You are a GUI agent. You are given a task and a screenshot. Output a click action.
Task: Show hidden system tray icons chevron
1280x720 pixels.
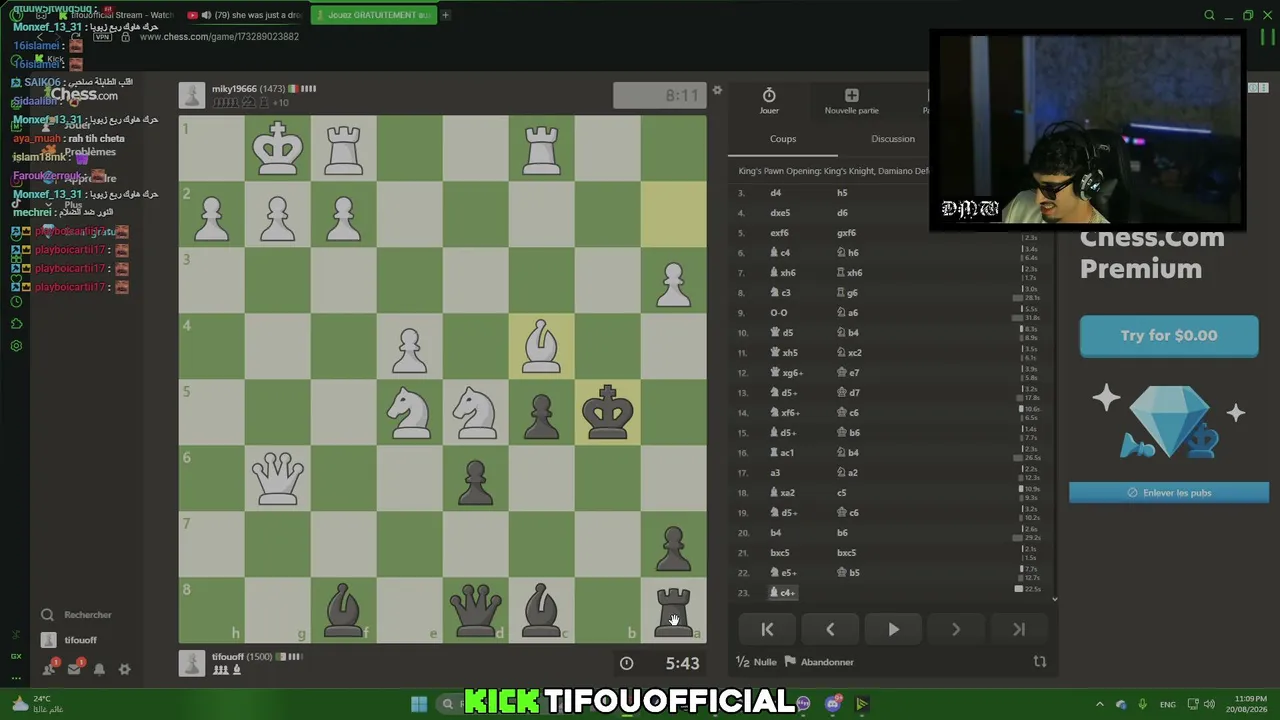coord(1099,704)
